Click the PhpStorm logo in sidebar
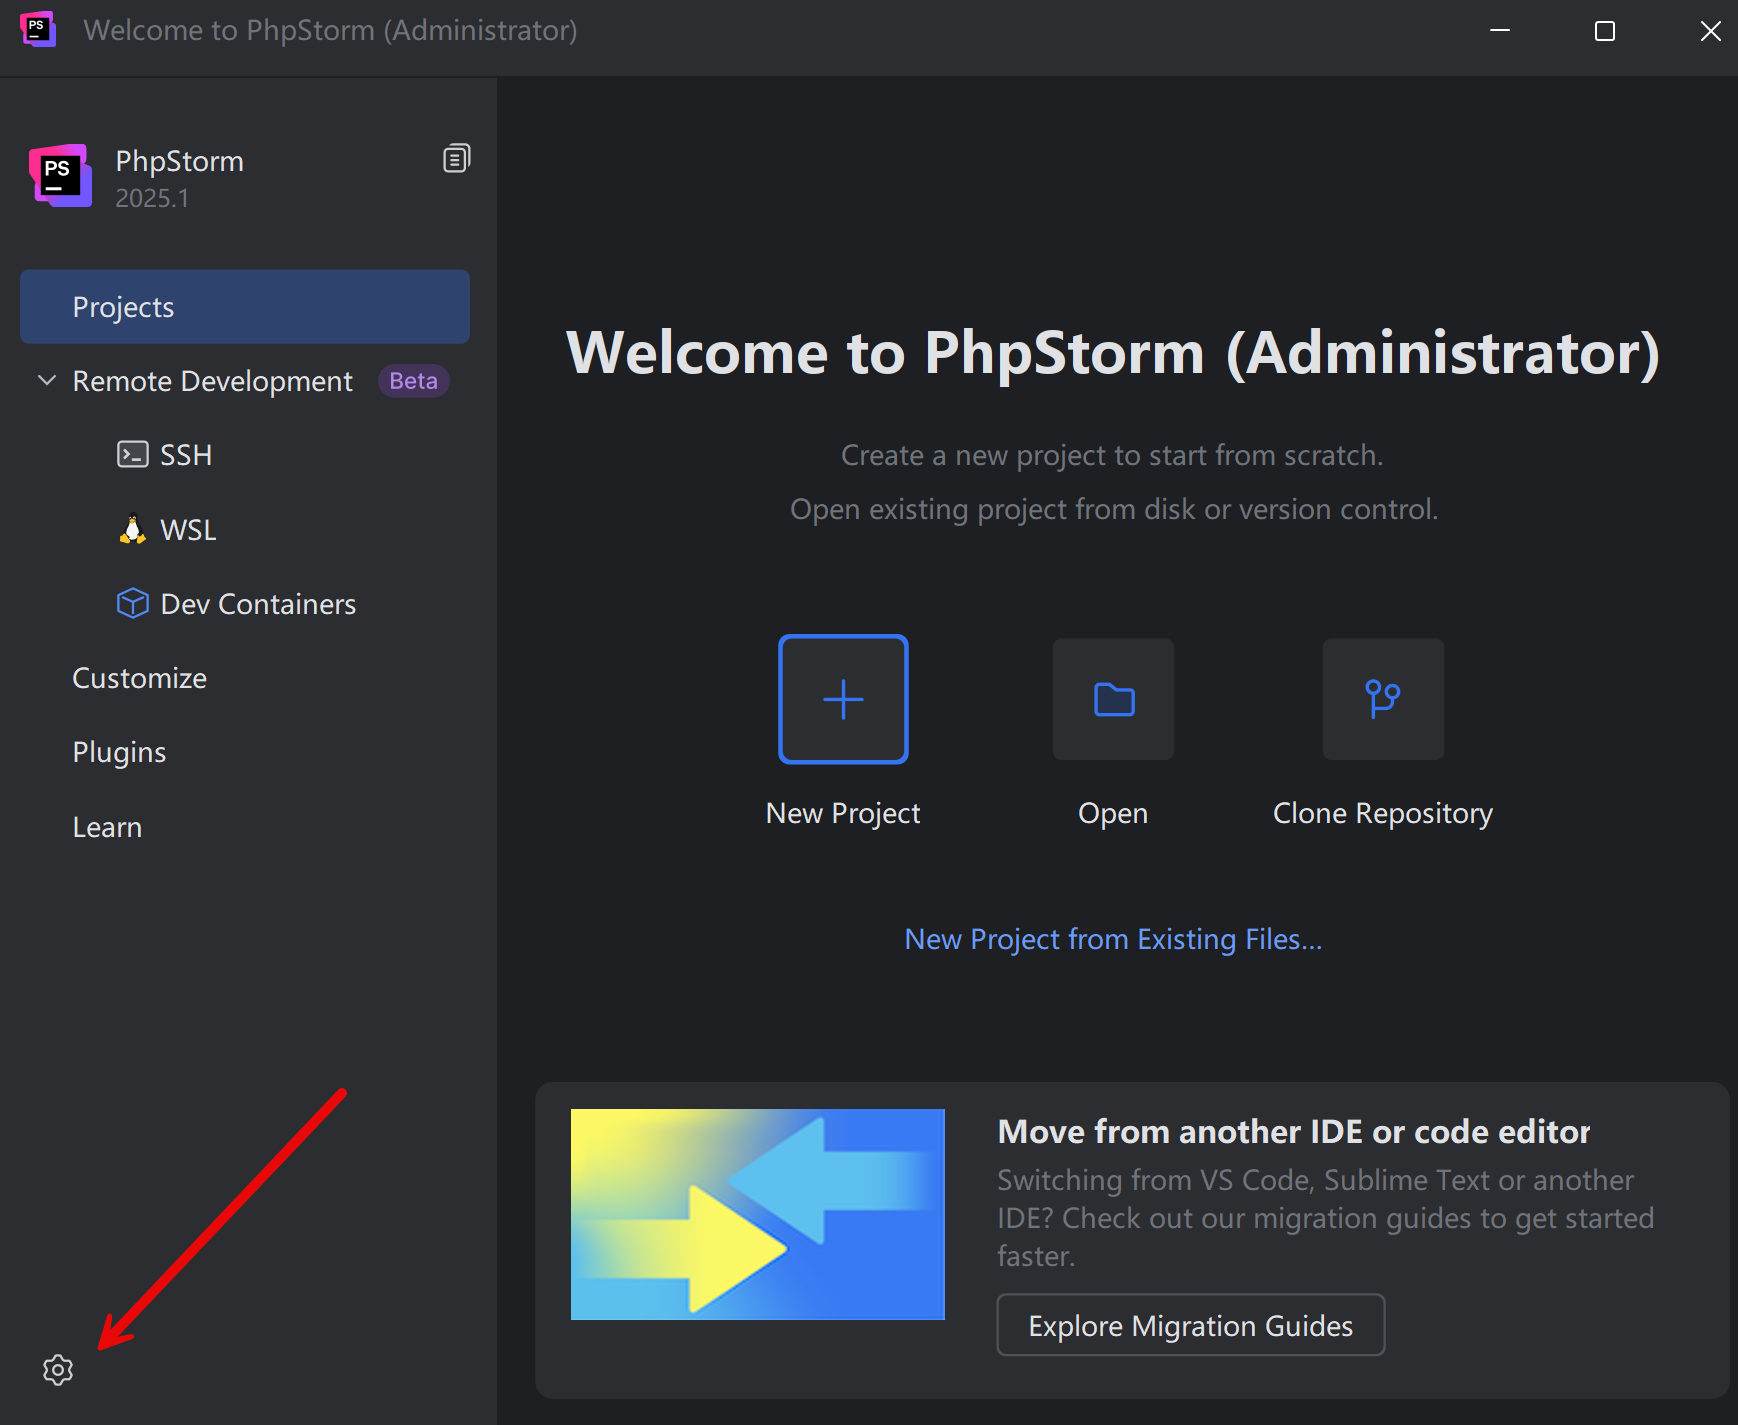The width and height of the screenshot is (1738, 1425). coord(61,176)
